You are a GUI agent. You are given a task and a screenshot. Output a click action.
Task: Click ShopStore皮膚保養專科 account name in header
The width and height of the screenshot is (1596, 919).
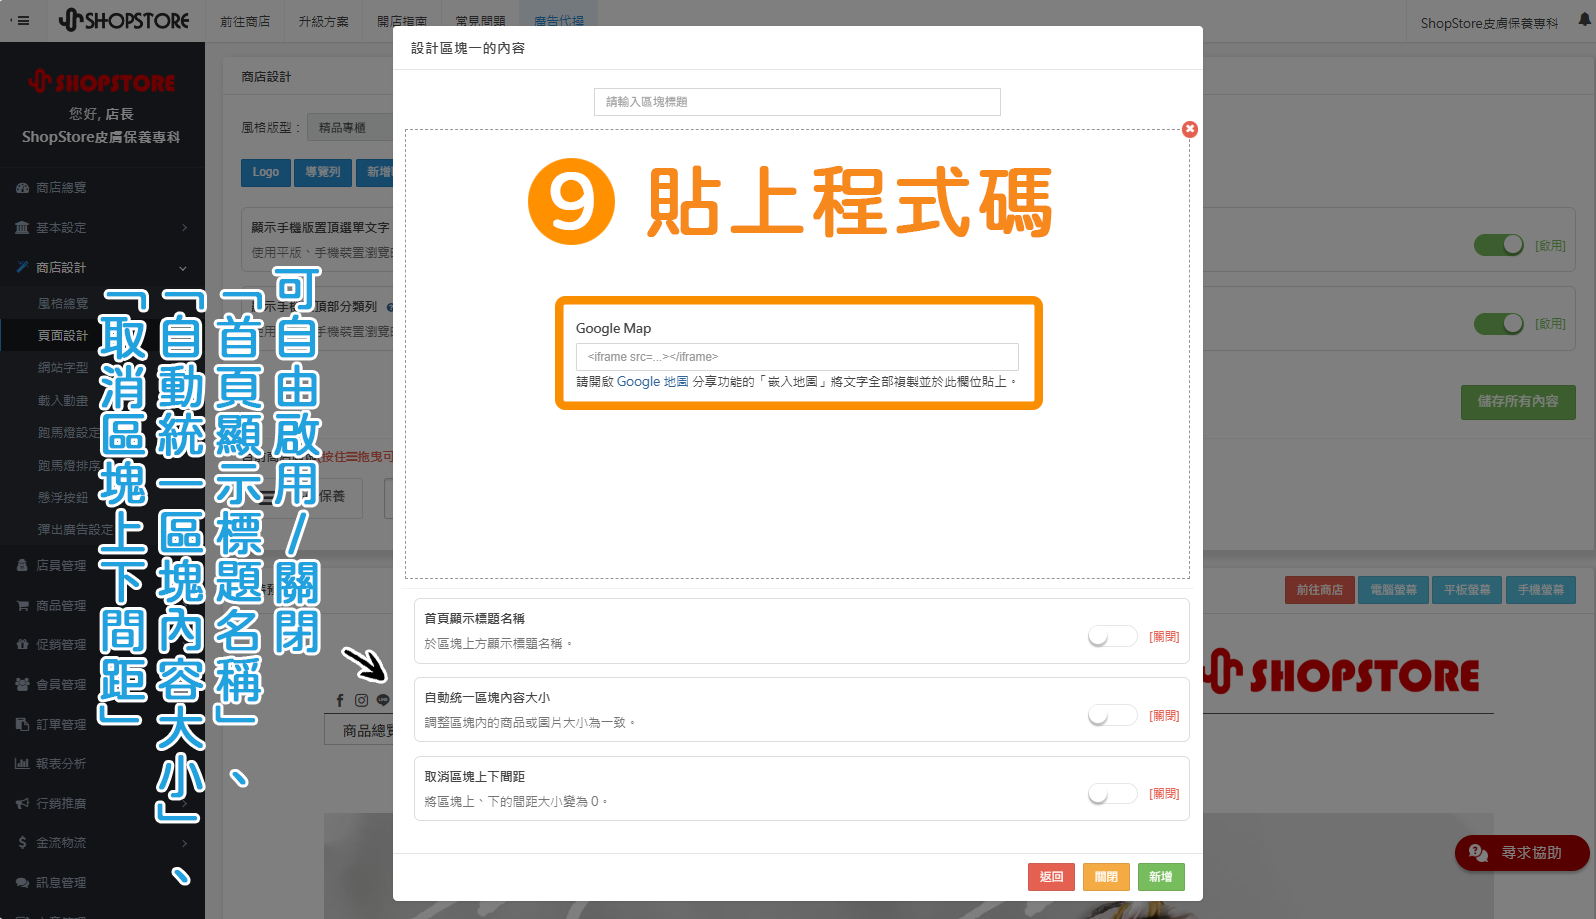pos(1489,23)
